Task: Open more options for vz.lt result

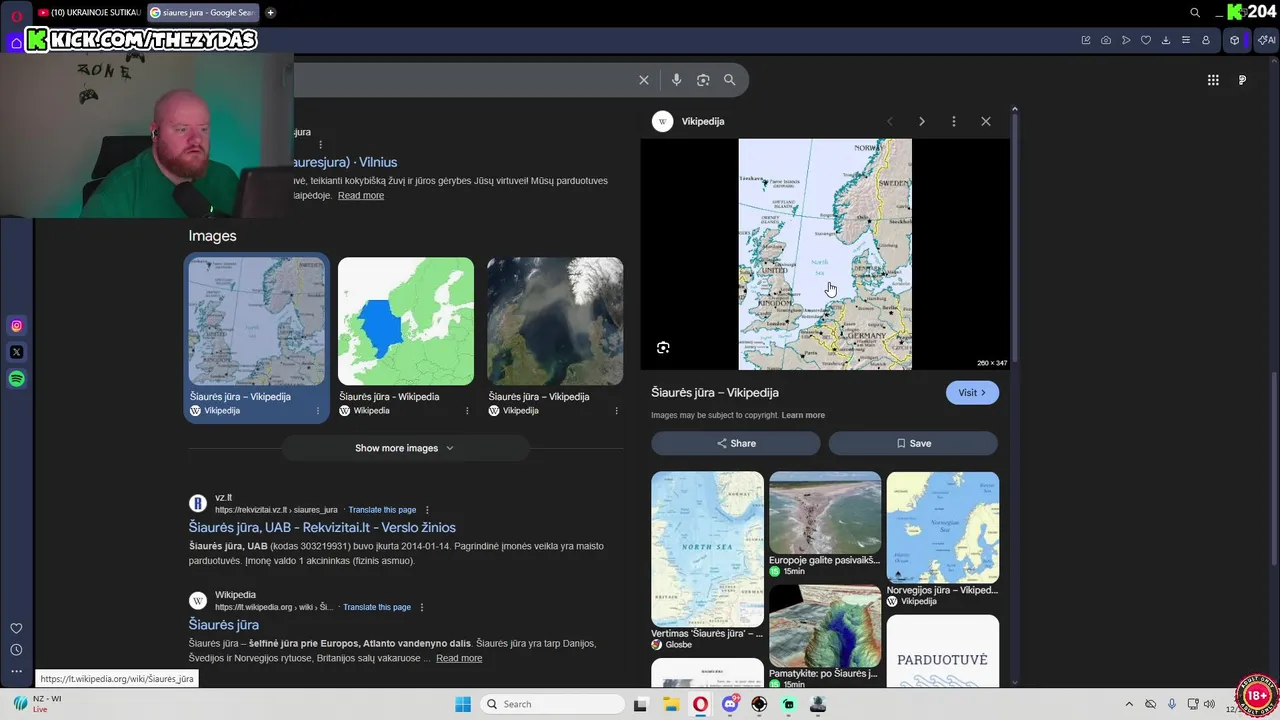Action: coord(427,510)
